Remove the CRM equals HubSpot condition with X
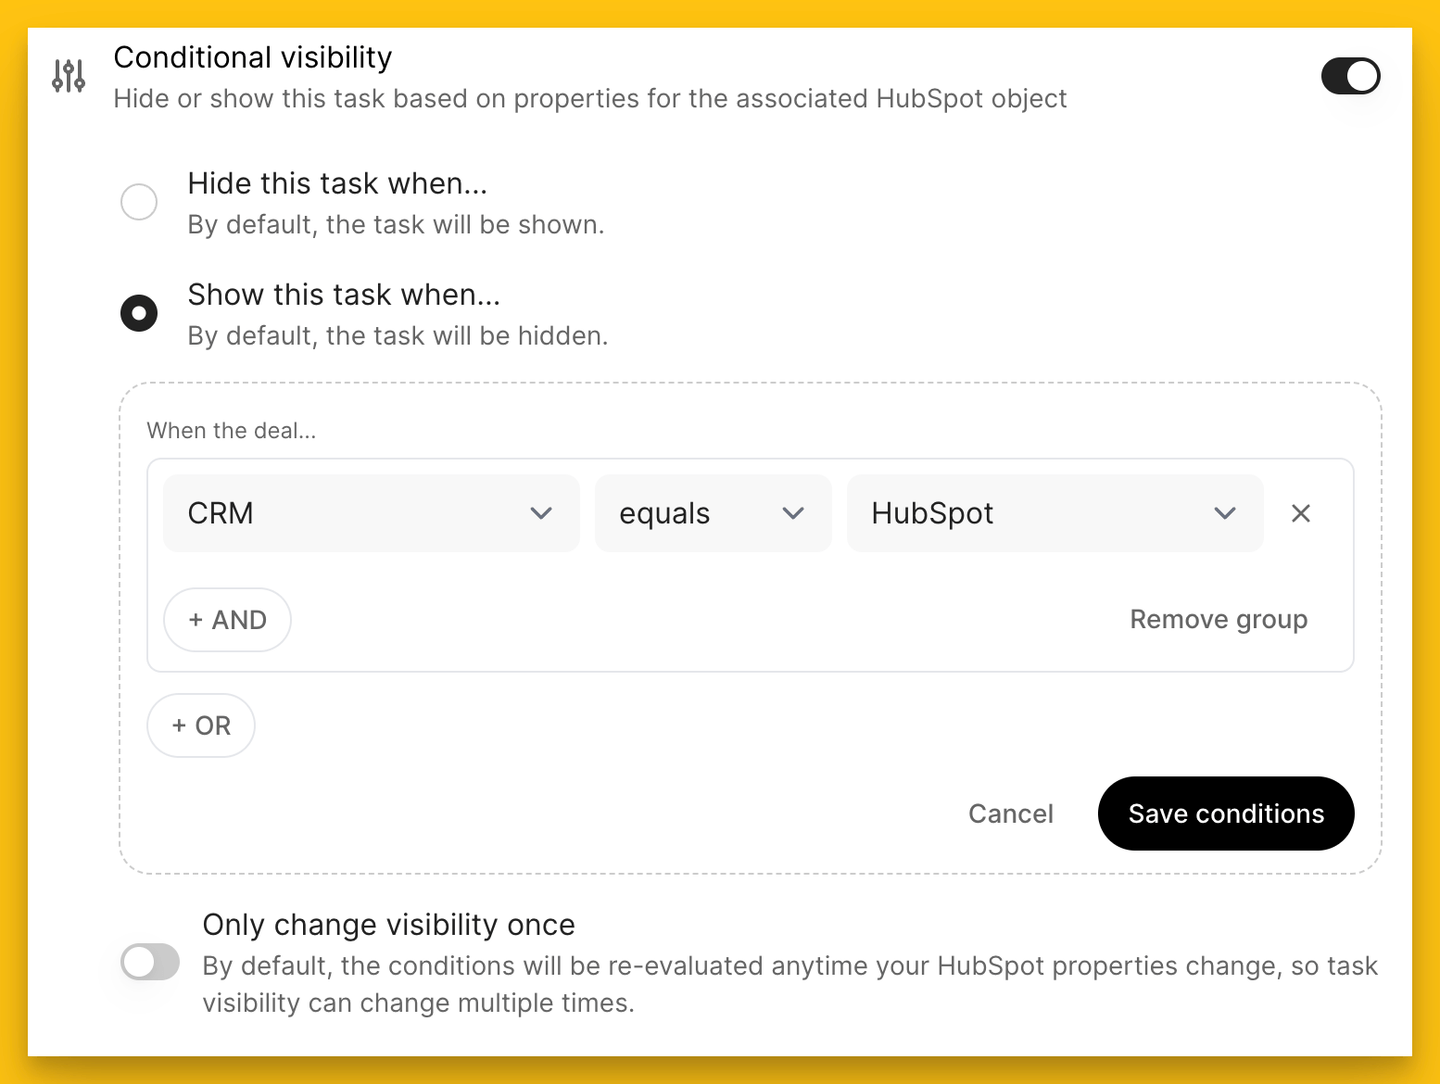The image size is (1440, 1084). tap(1300, 513)
